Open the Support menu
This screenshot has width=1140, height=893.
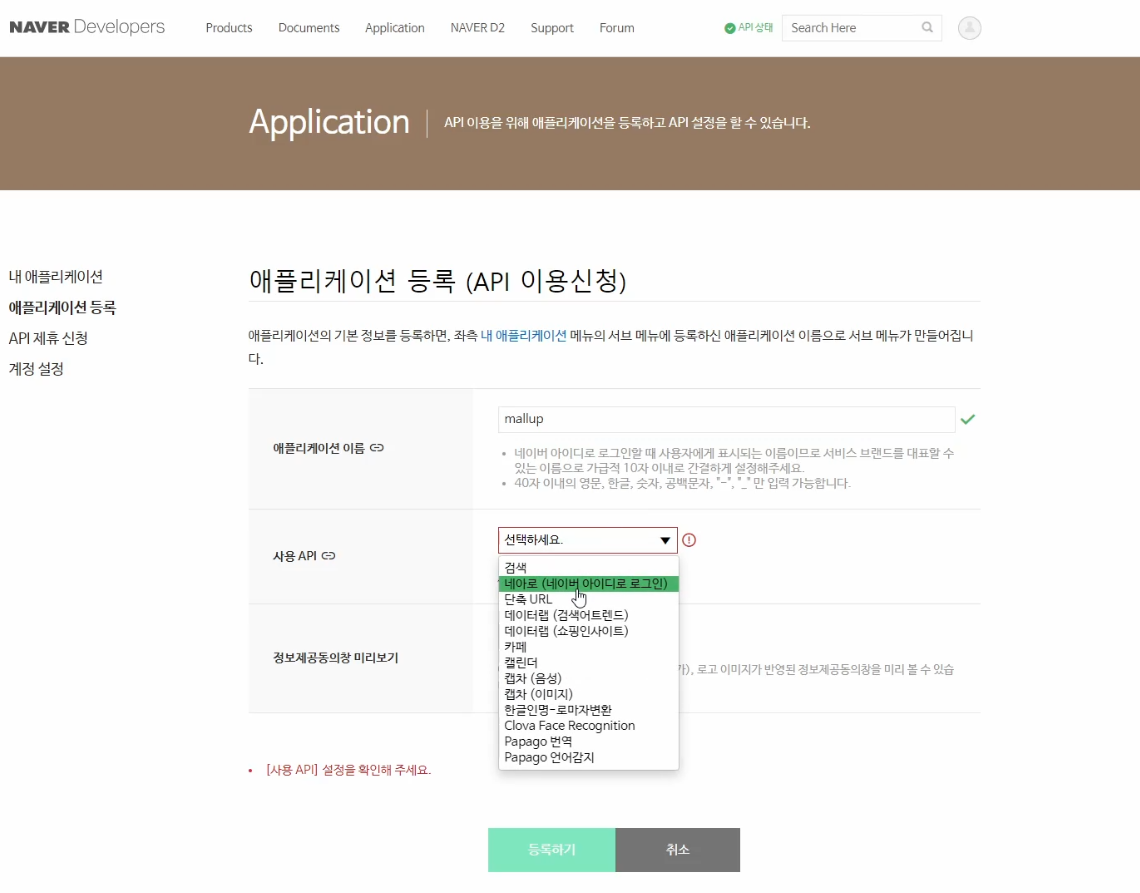pos(552,28)
